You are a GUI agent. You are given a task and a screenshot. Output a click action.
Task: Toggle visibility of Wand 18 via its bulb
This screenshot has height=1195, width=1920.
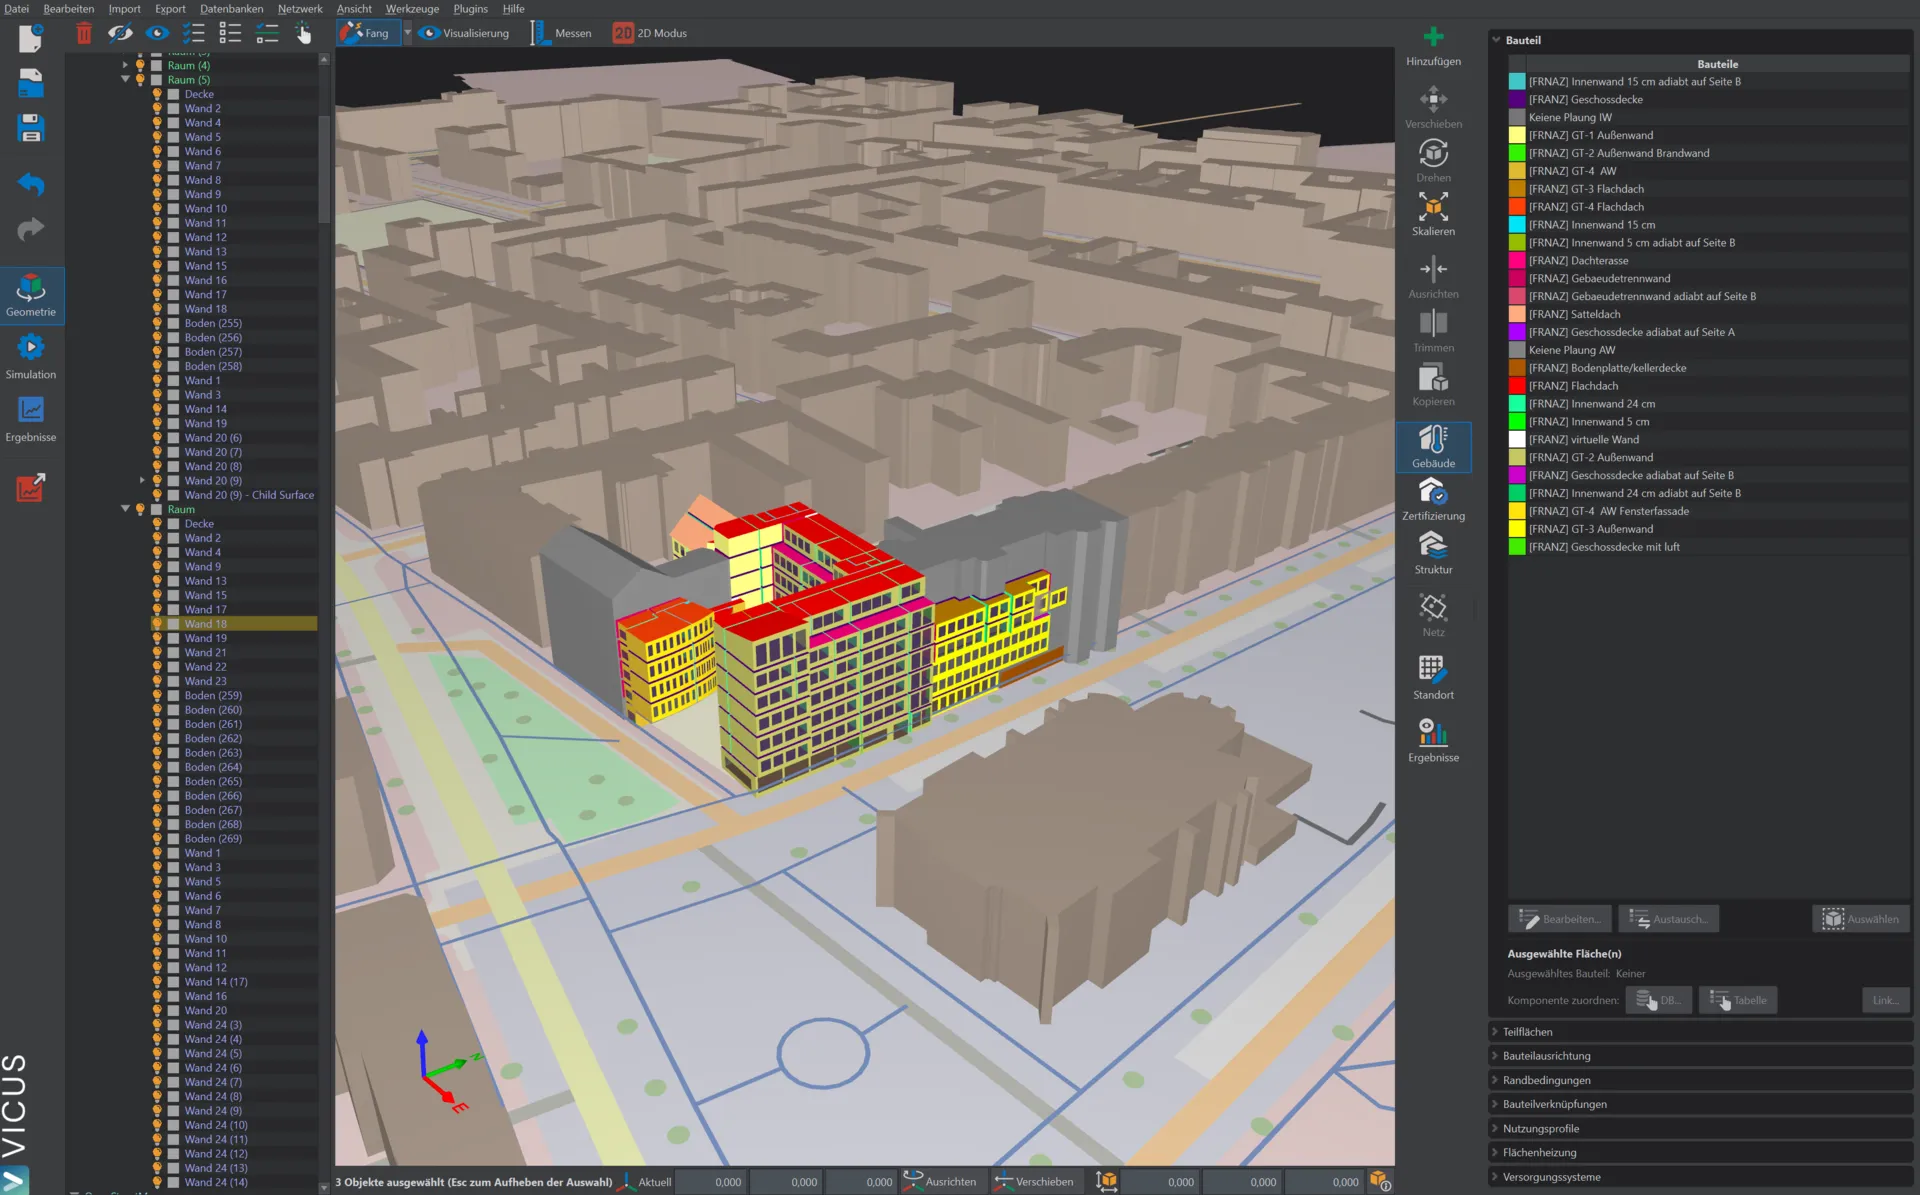pos(157,623)
